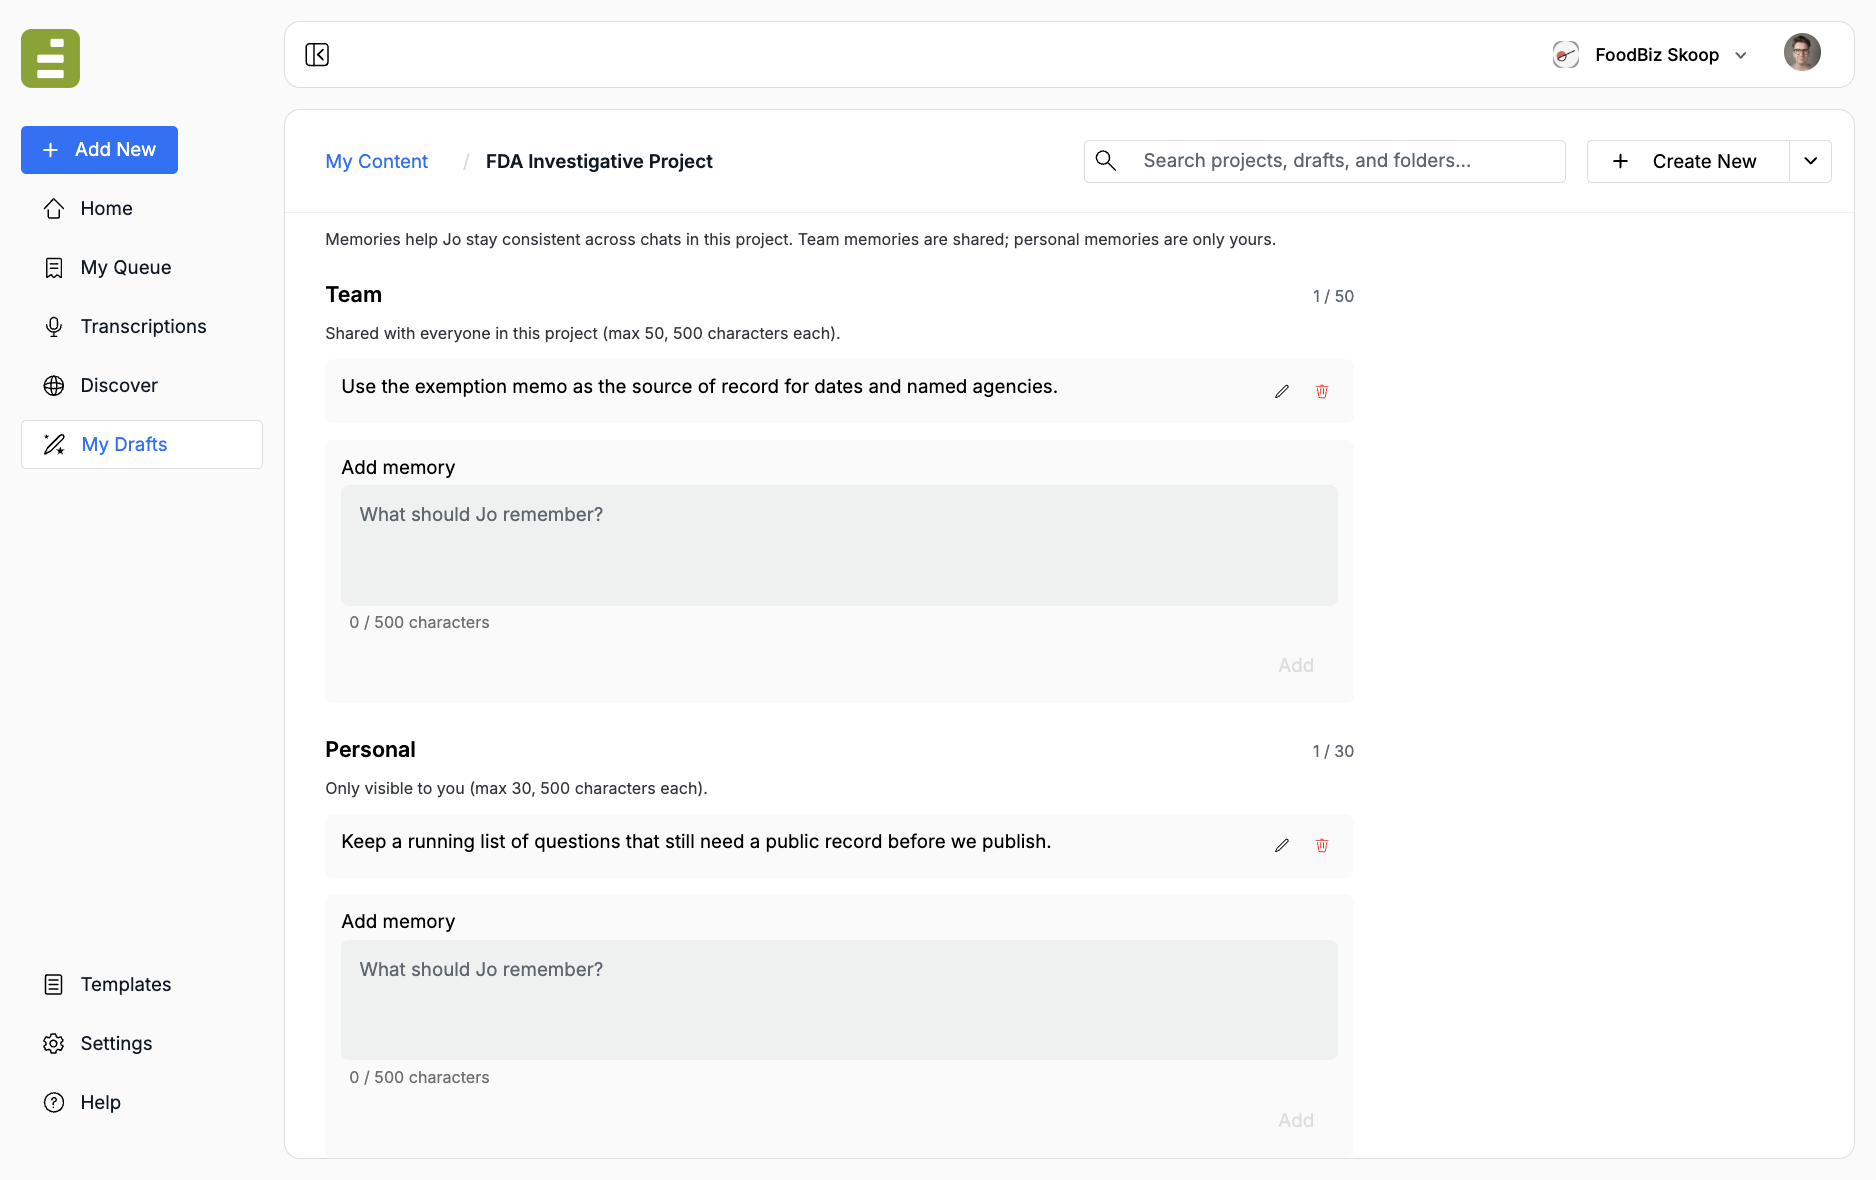Click the exemption memo memory text
This screenshot has width=1876, height=1180.
tap(699, 387)
